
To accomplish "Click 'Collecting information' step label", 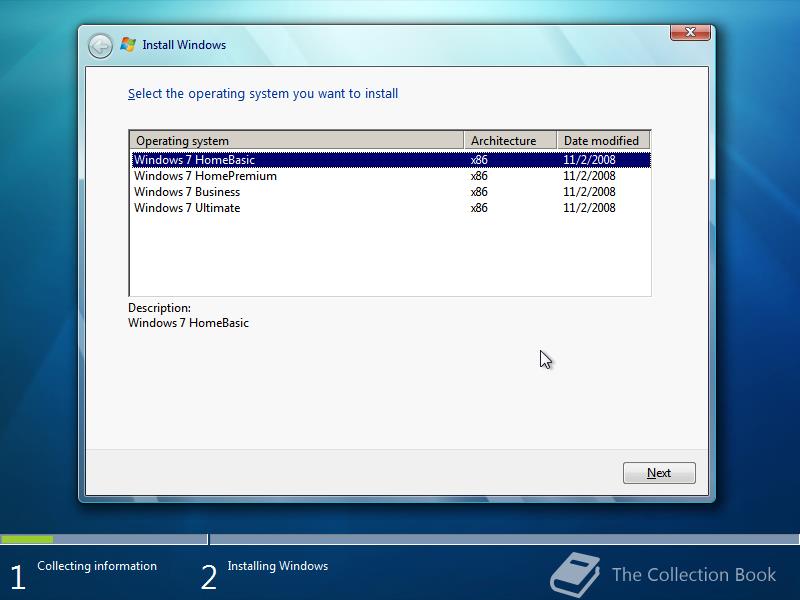I will click(97, 566).
